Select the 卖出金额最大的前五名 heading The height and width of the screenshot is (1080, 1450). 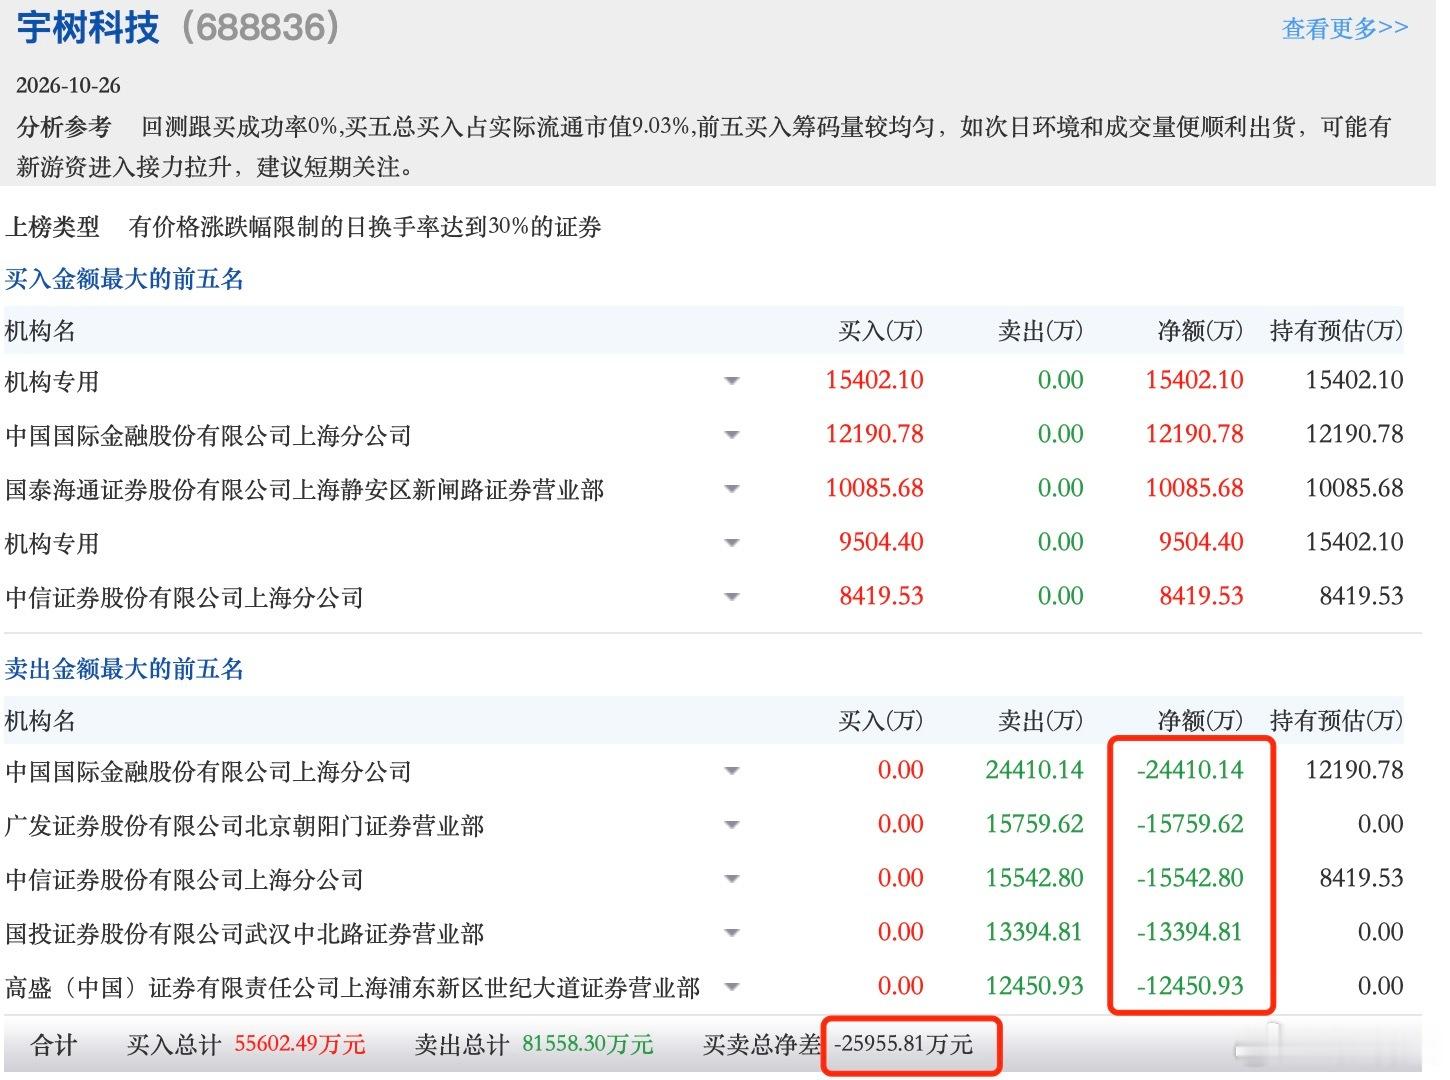pyautogui.click(x=125, y=669)
